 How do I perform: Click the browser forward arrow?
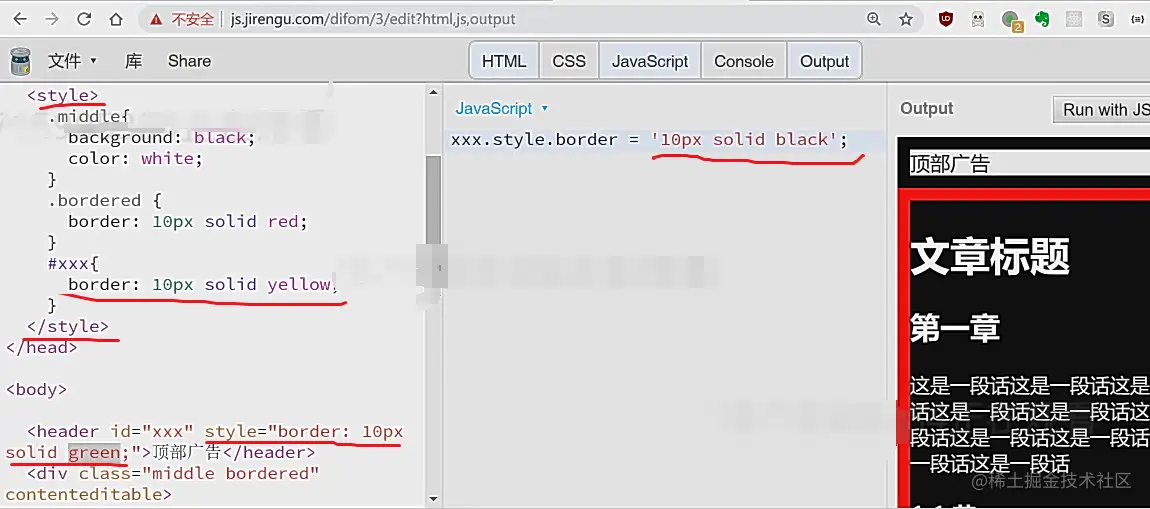52,19
